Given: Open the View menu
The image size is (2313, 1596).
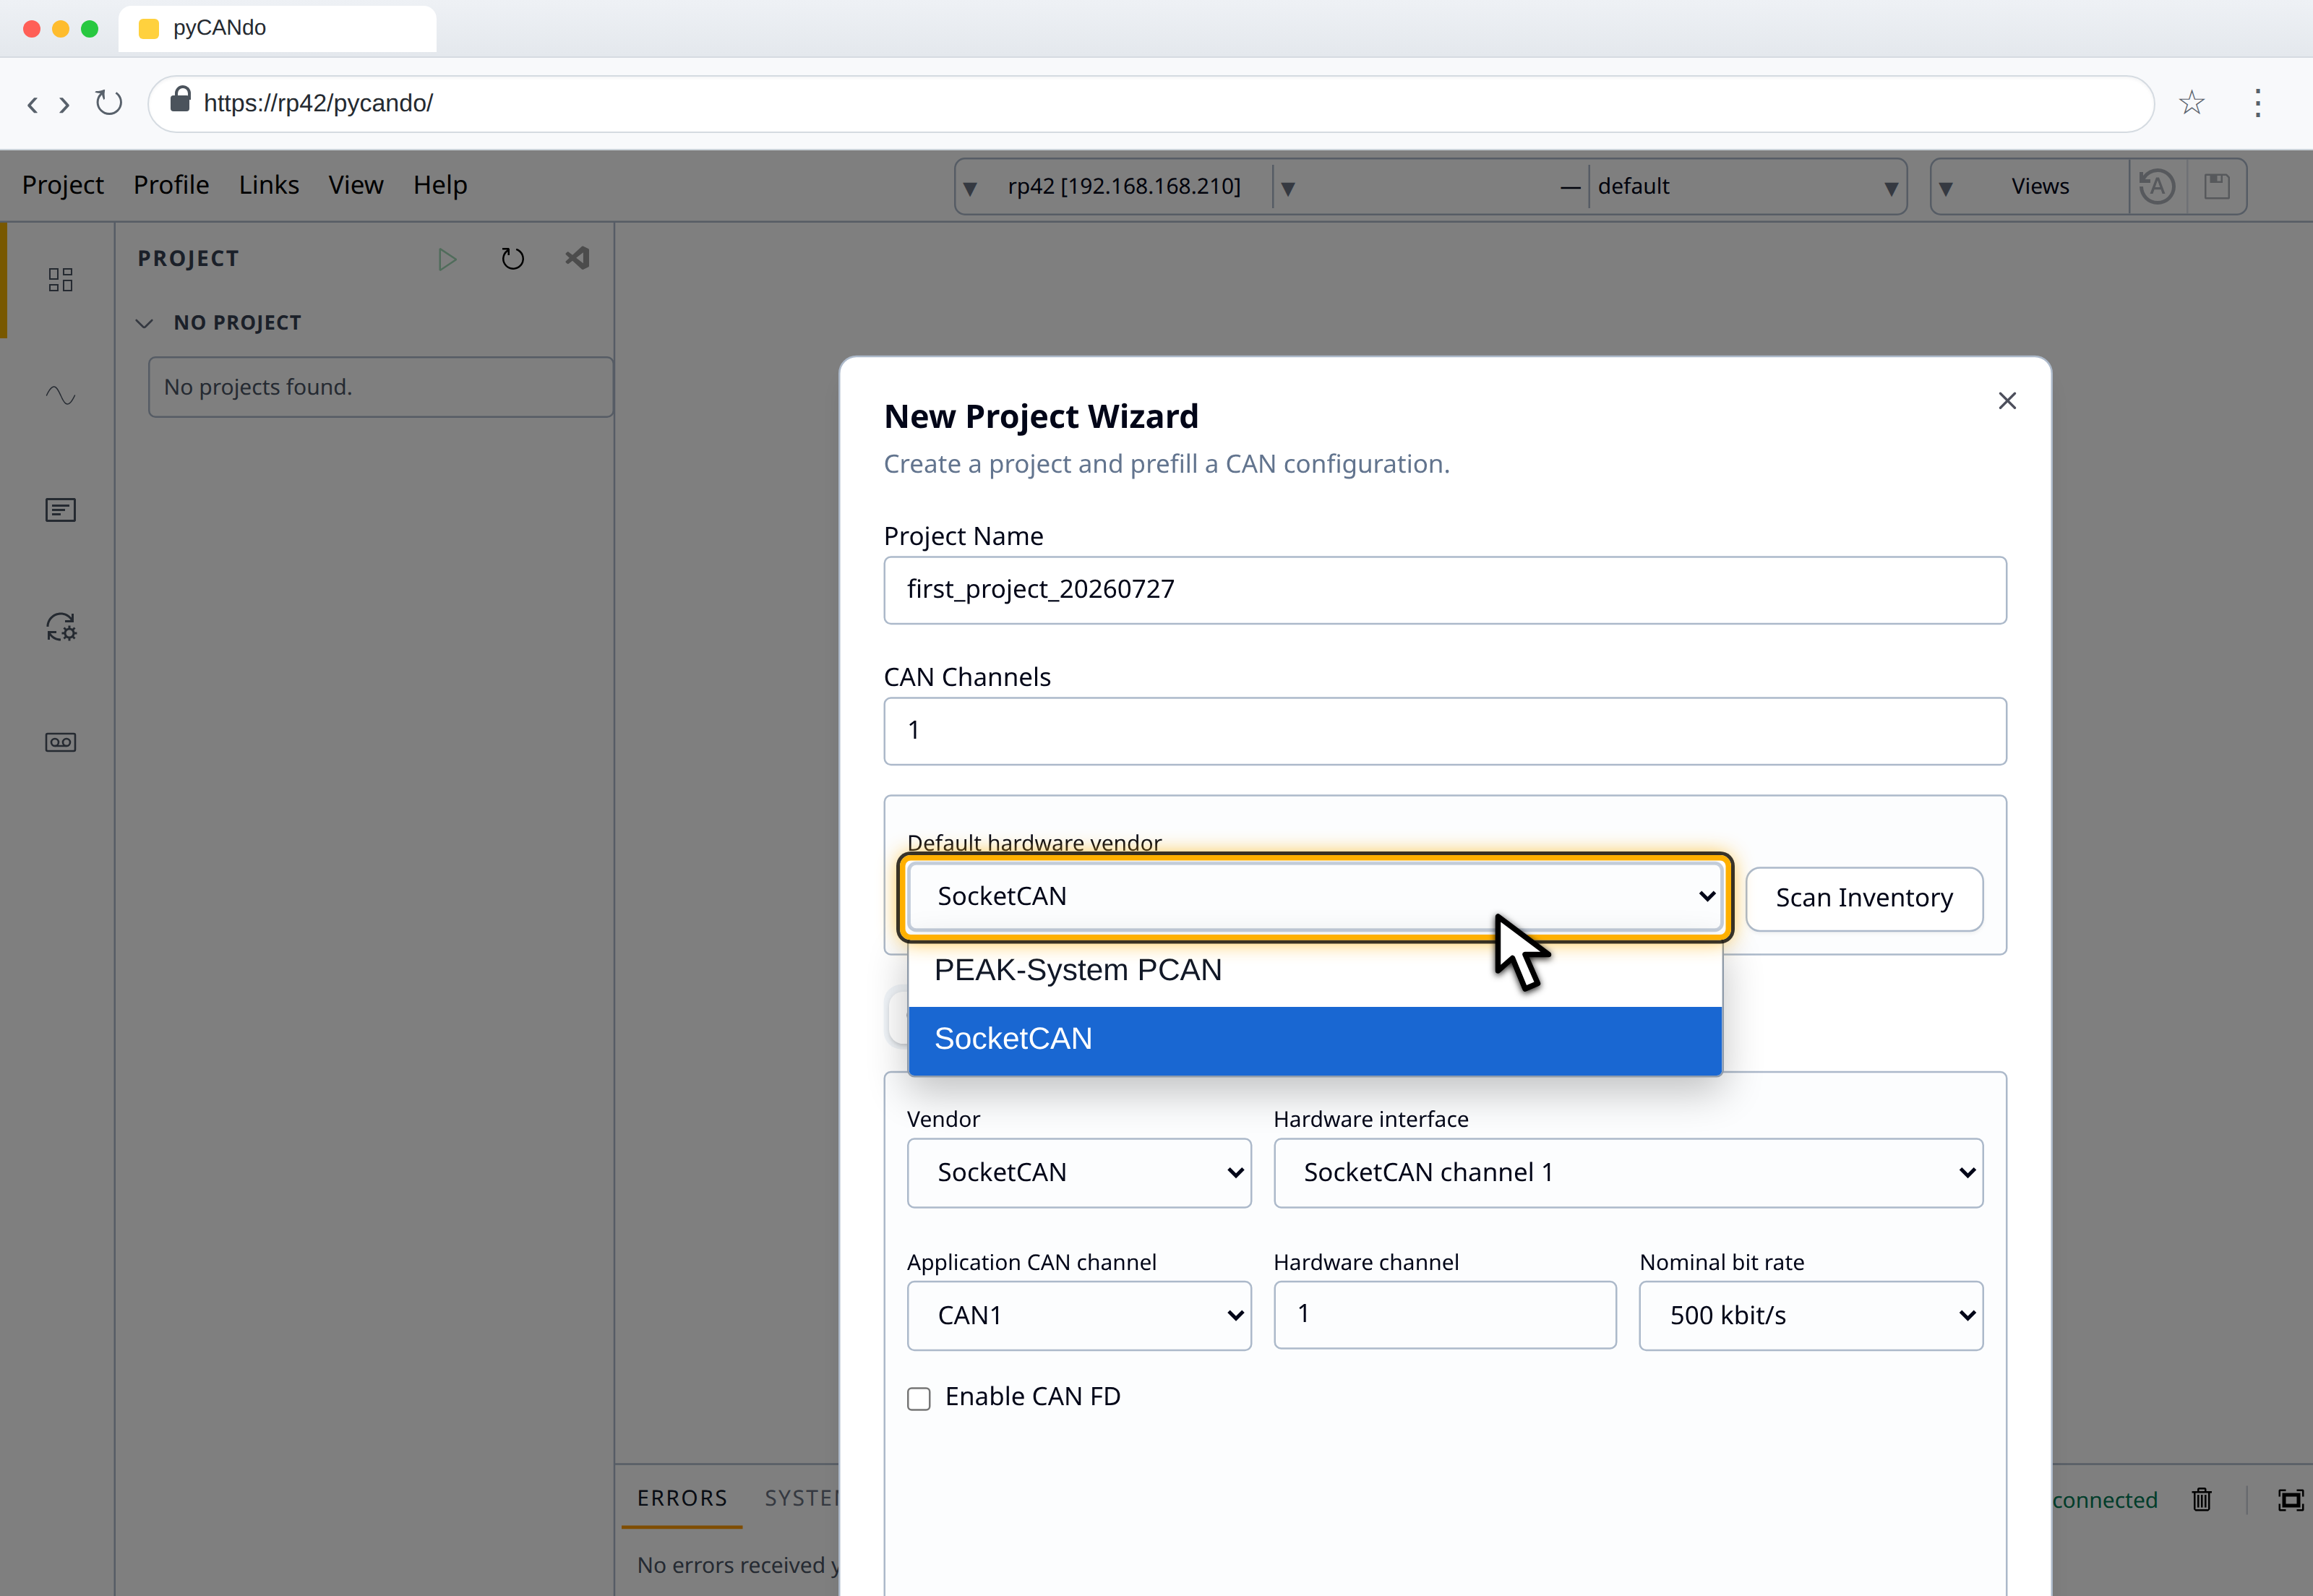Looking at the screenshot, I should coord(356,186).
